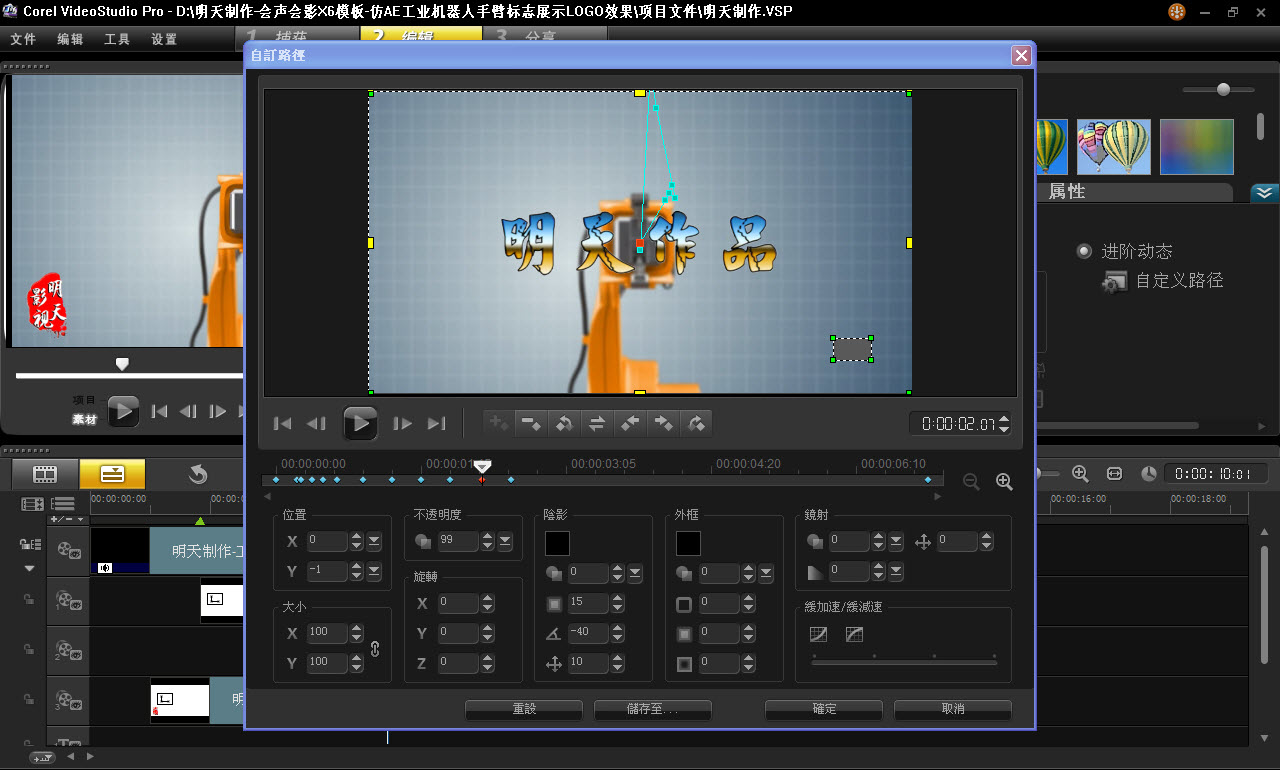This screenshot has height=770, width=1280.
Task: Open mirror opacity slider dropdown
Action: (x=896, y=542)
